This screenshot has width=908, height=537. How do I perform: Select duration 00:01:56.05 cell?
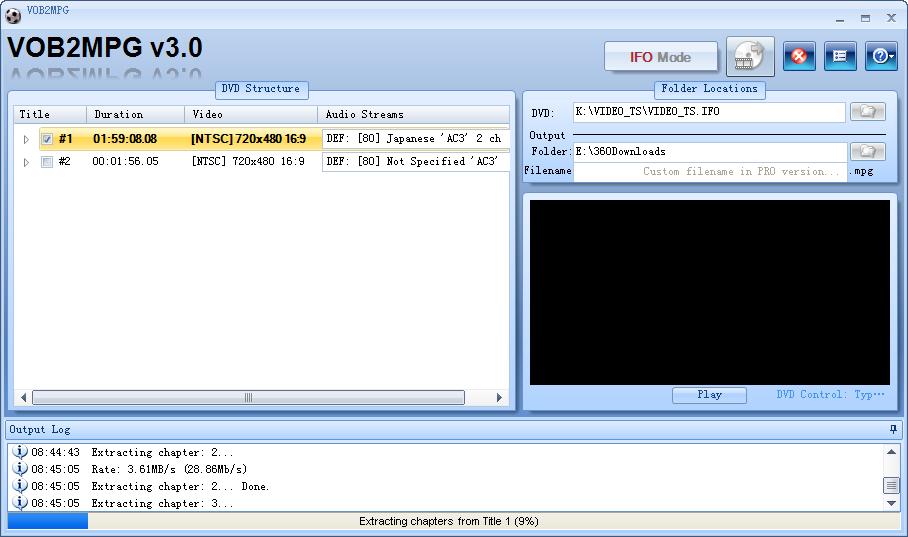(x=125, y=161)
